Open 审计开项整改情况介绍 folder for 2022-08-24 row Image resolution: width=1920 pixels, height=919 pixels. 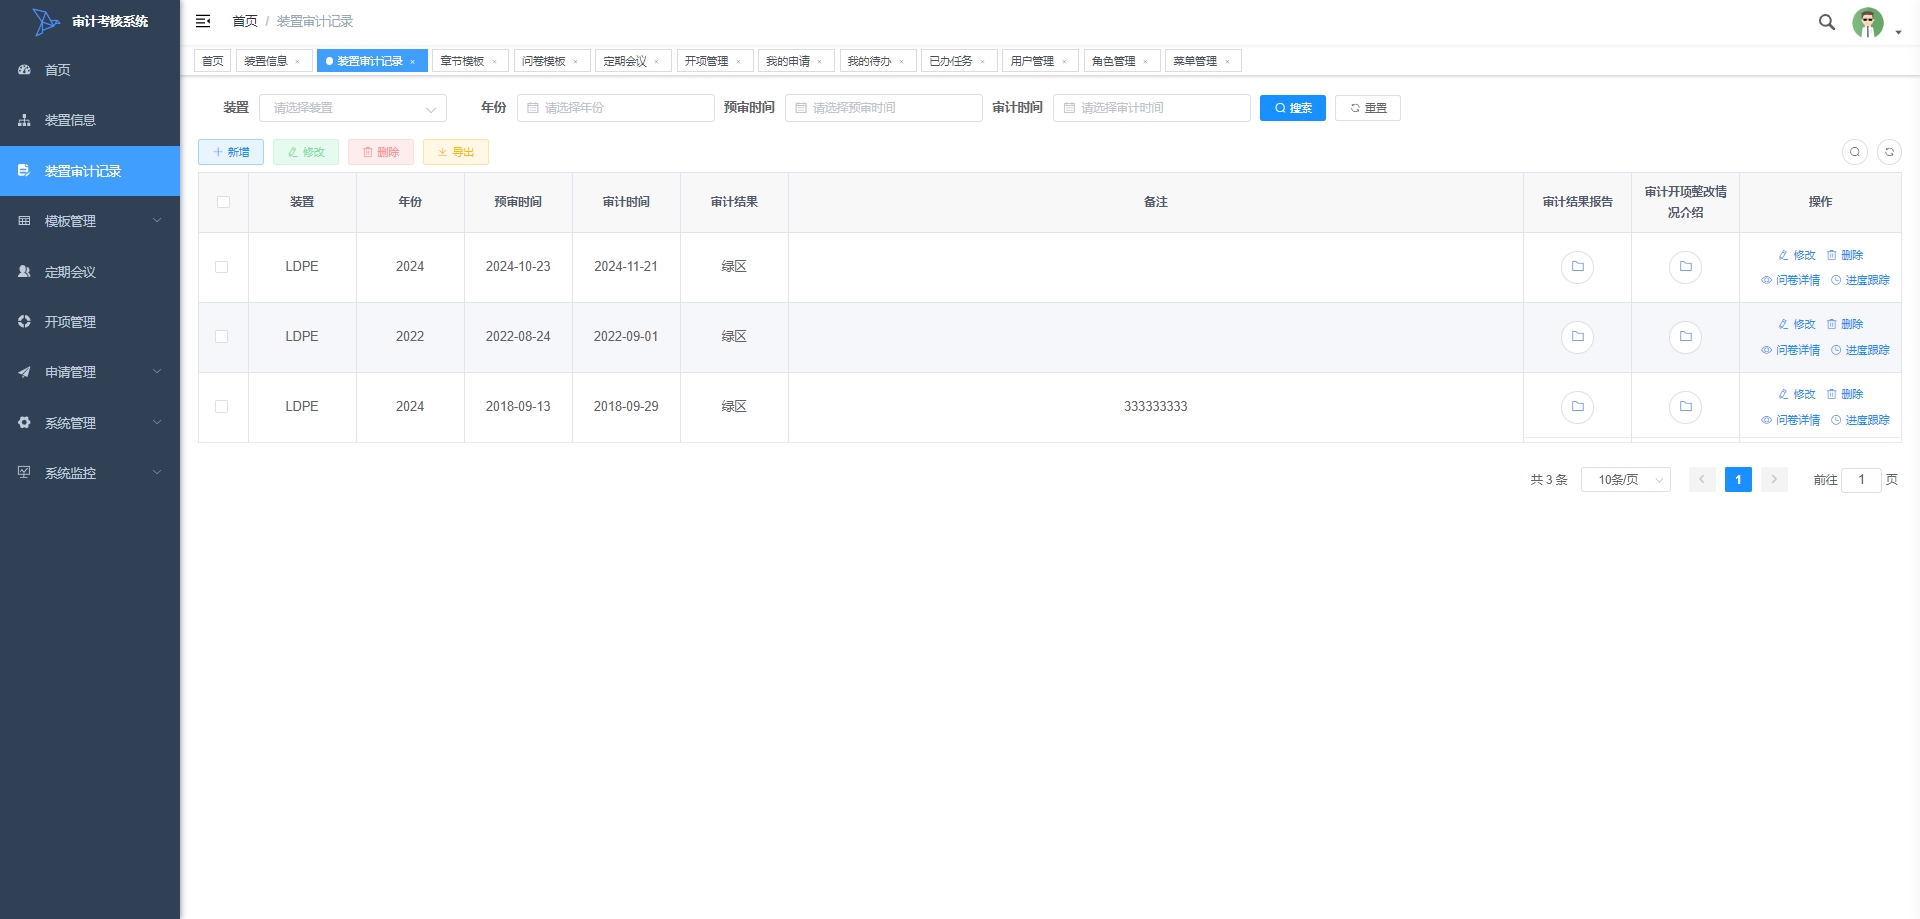click(x=1685, y=337)
